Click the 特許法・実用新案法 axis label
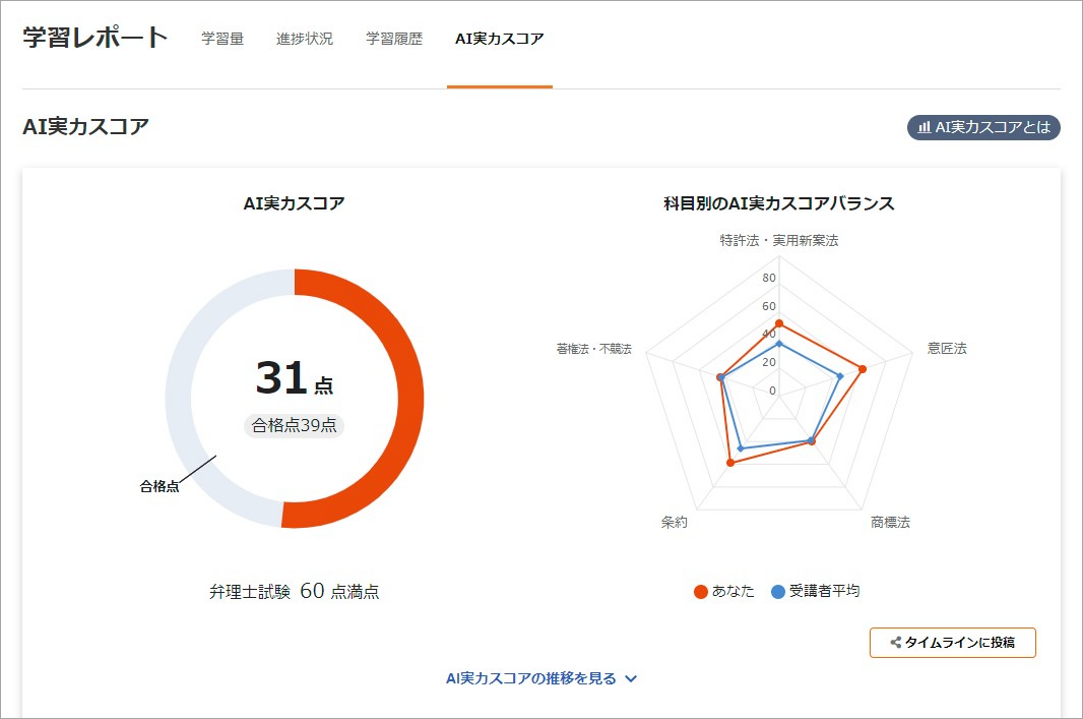This screenshot has width=1083, height=719. 779,240
